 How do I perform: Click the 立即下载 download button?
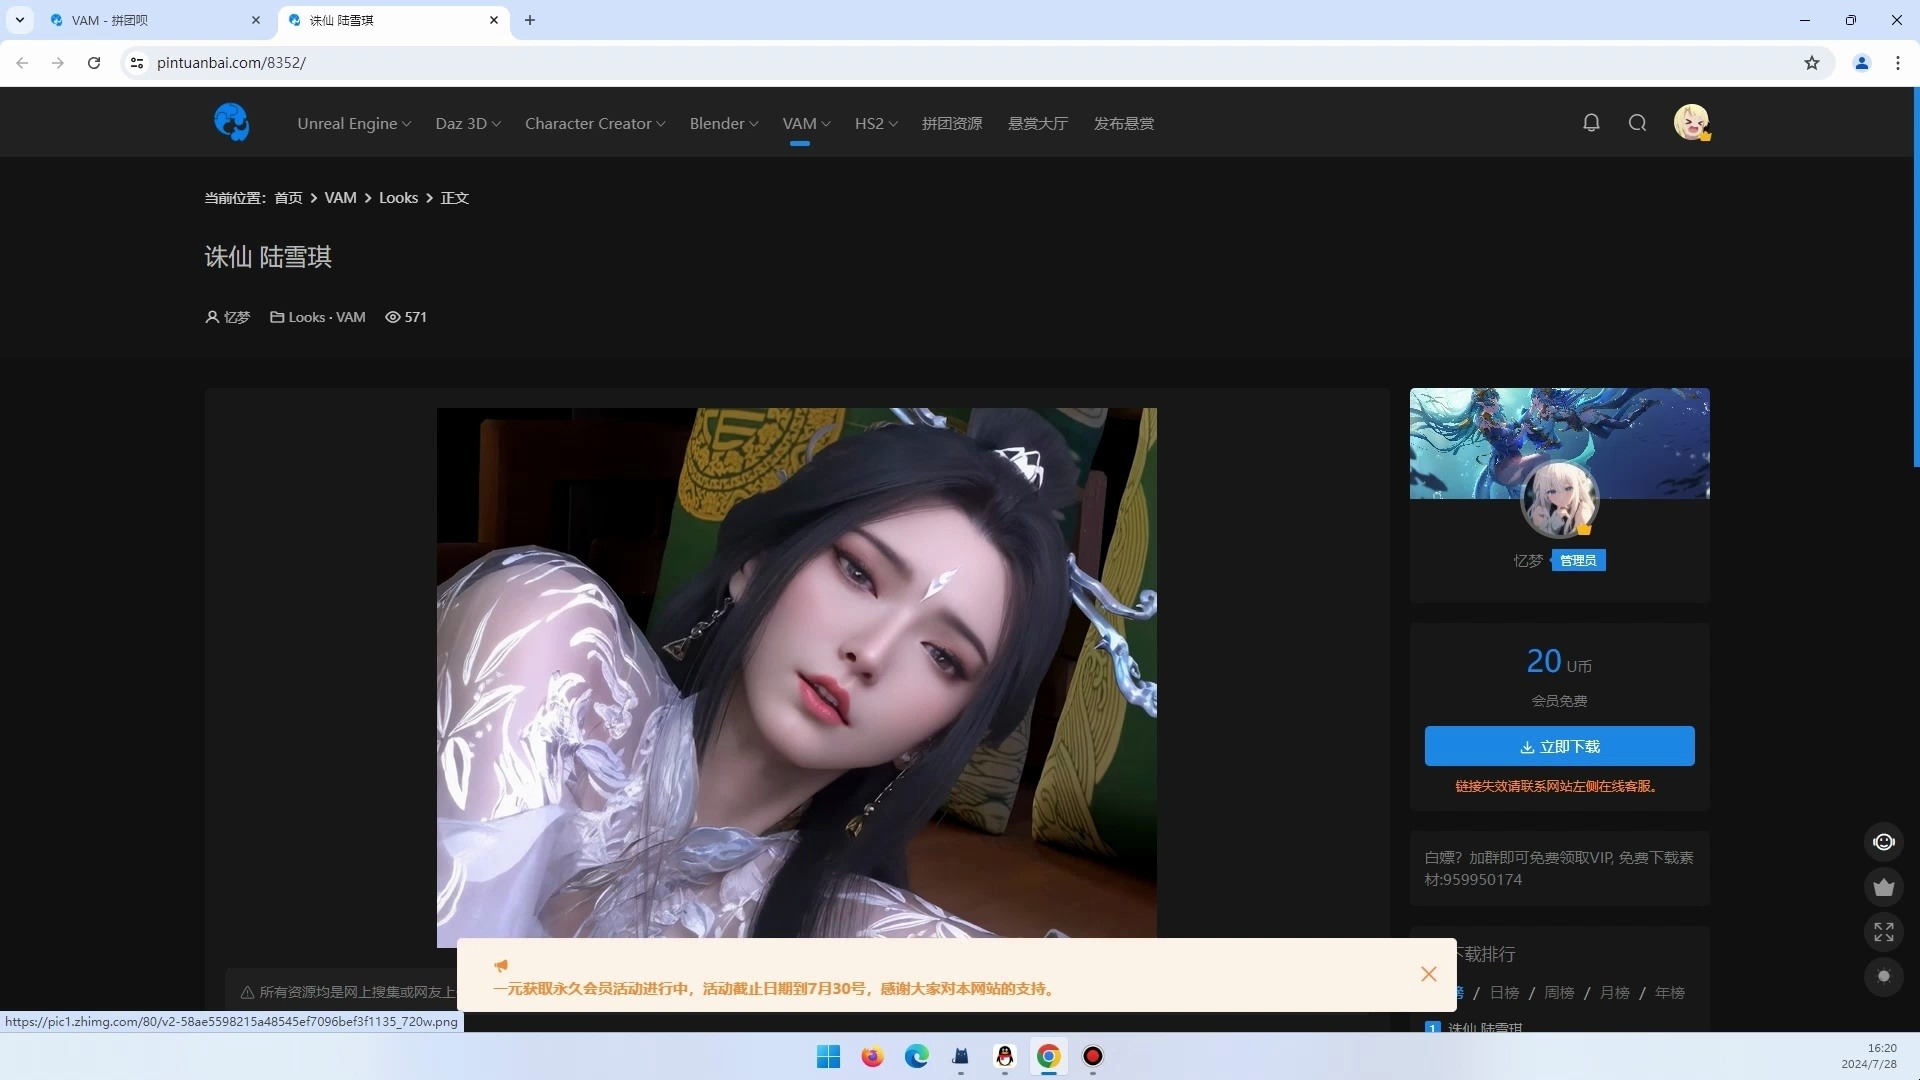(1559, 746)
